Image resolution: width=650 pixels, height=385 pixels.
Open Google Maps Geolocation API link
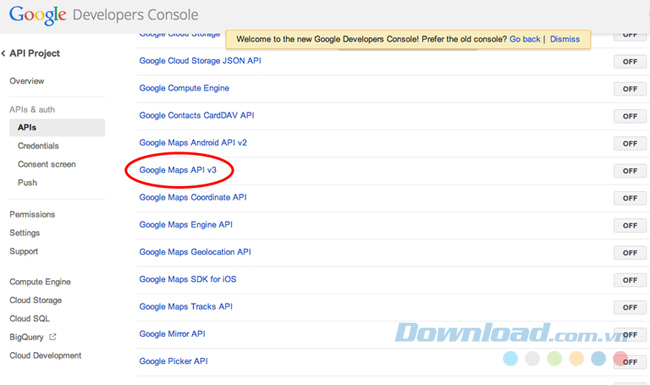click(x=195, y=252)
